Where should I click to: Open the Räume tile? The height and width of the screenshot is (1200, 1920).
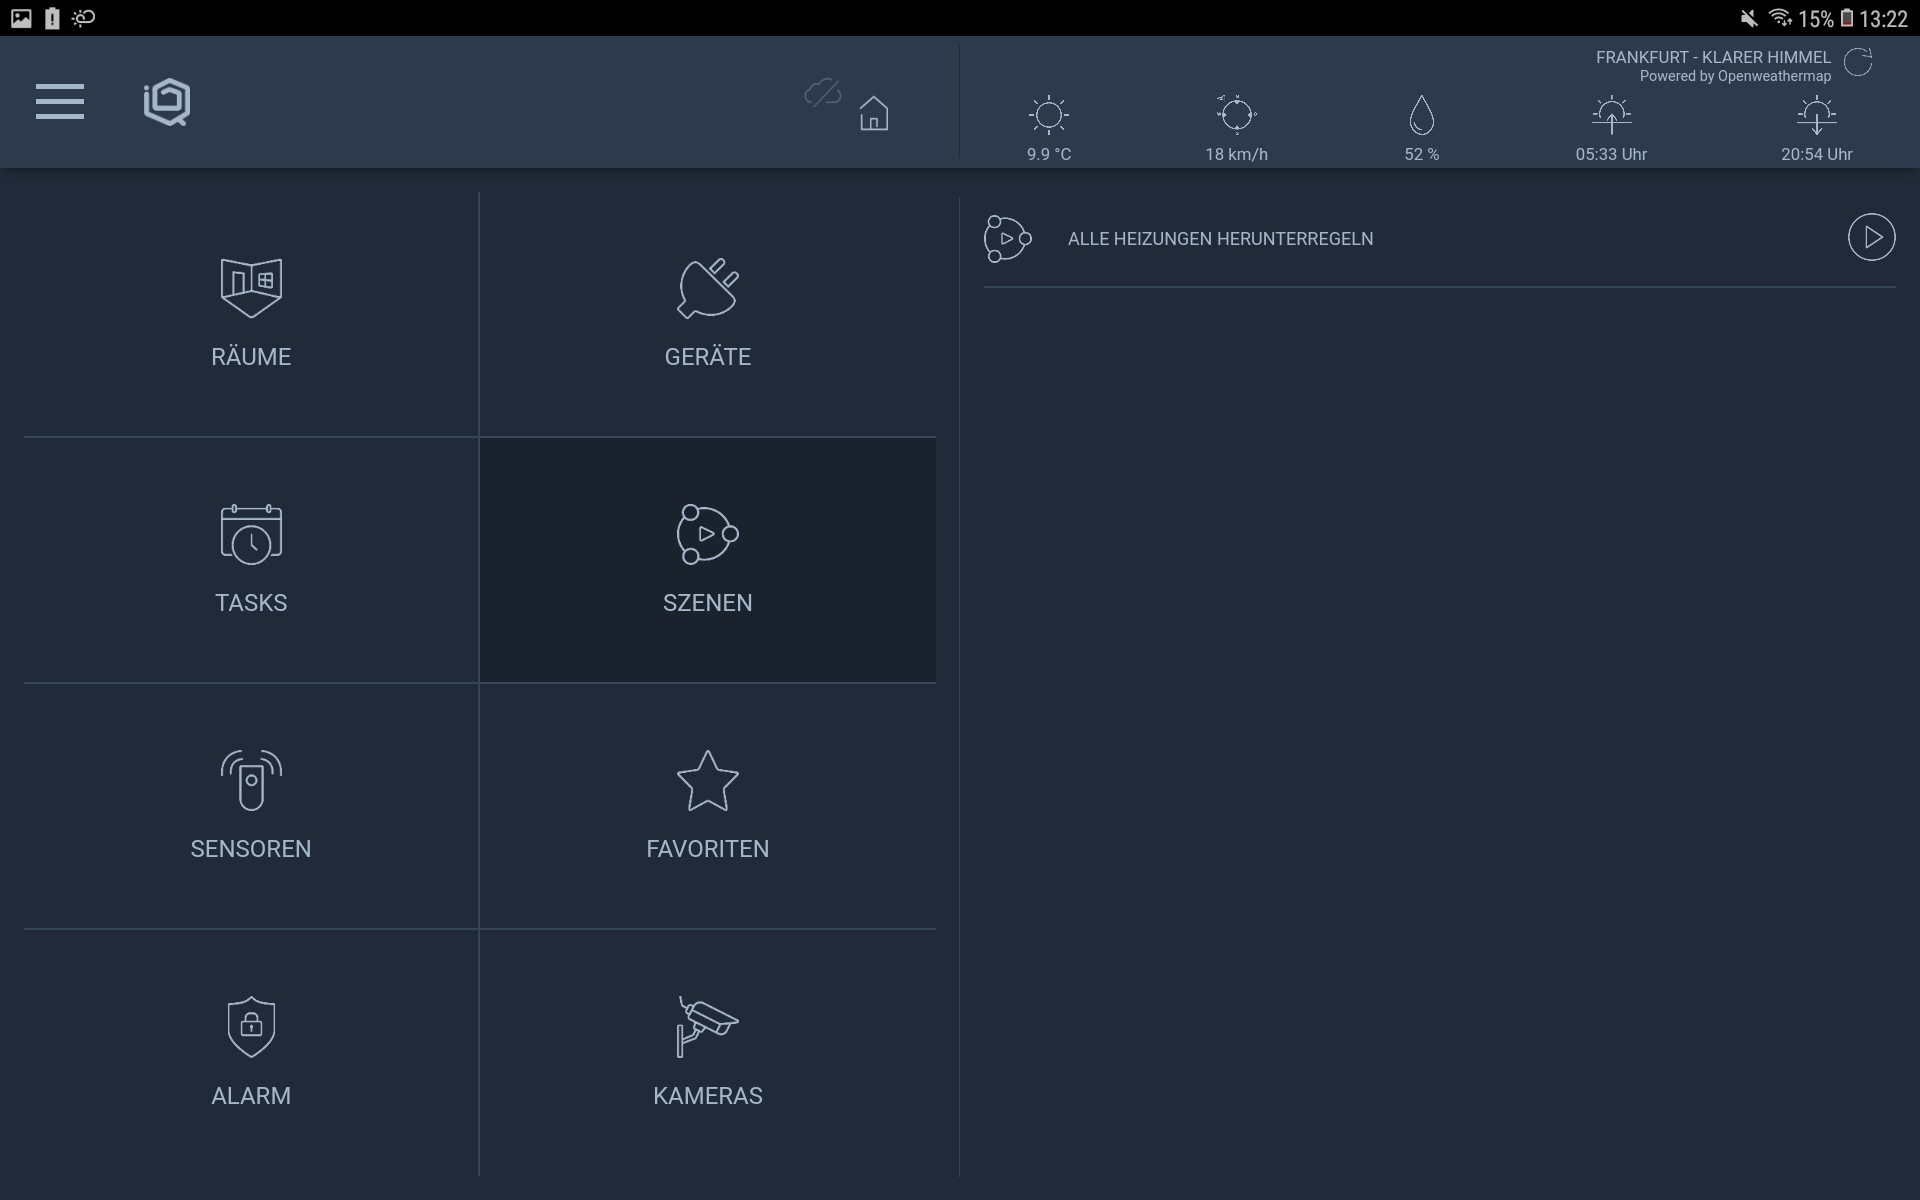click(251, 314)
